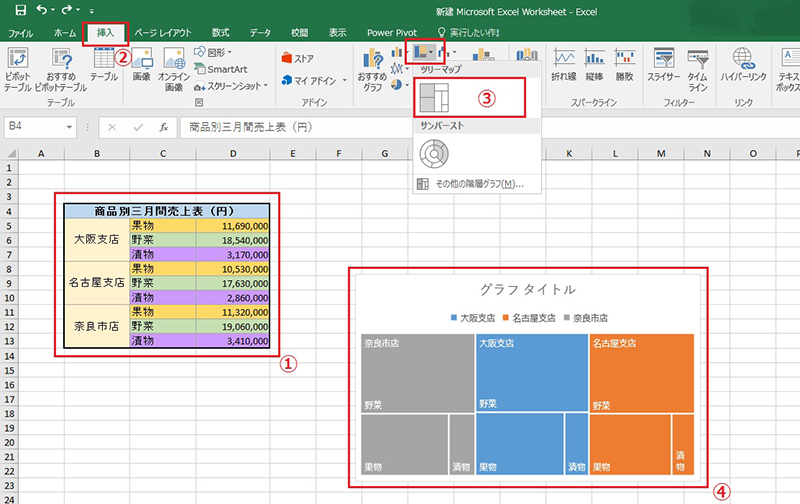Click the 名古屋支店 legend entry in chart

(529, 318)
